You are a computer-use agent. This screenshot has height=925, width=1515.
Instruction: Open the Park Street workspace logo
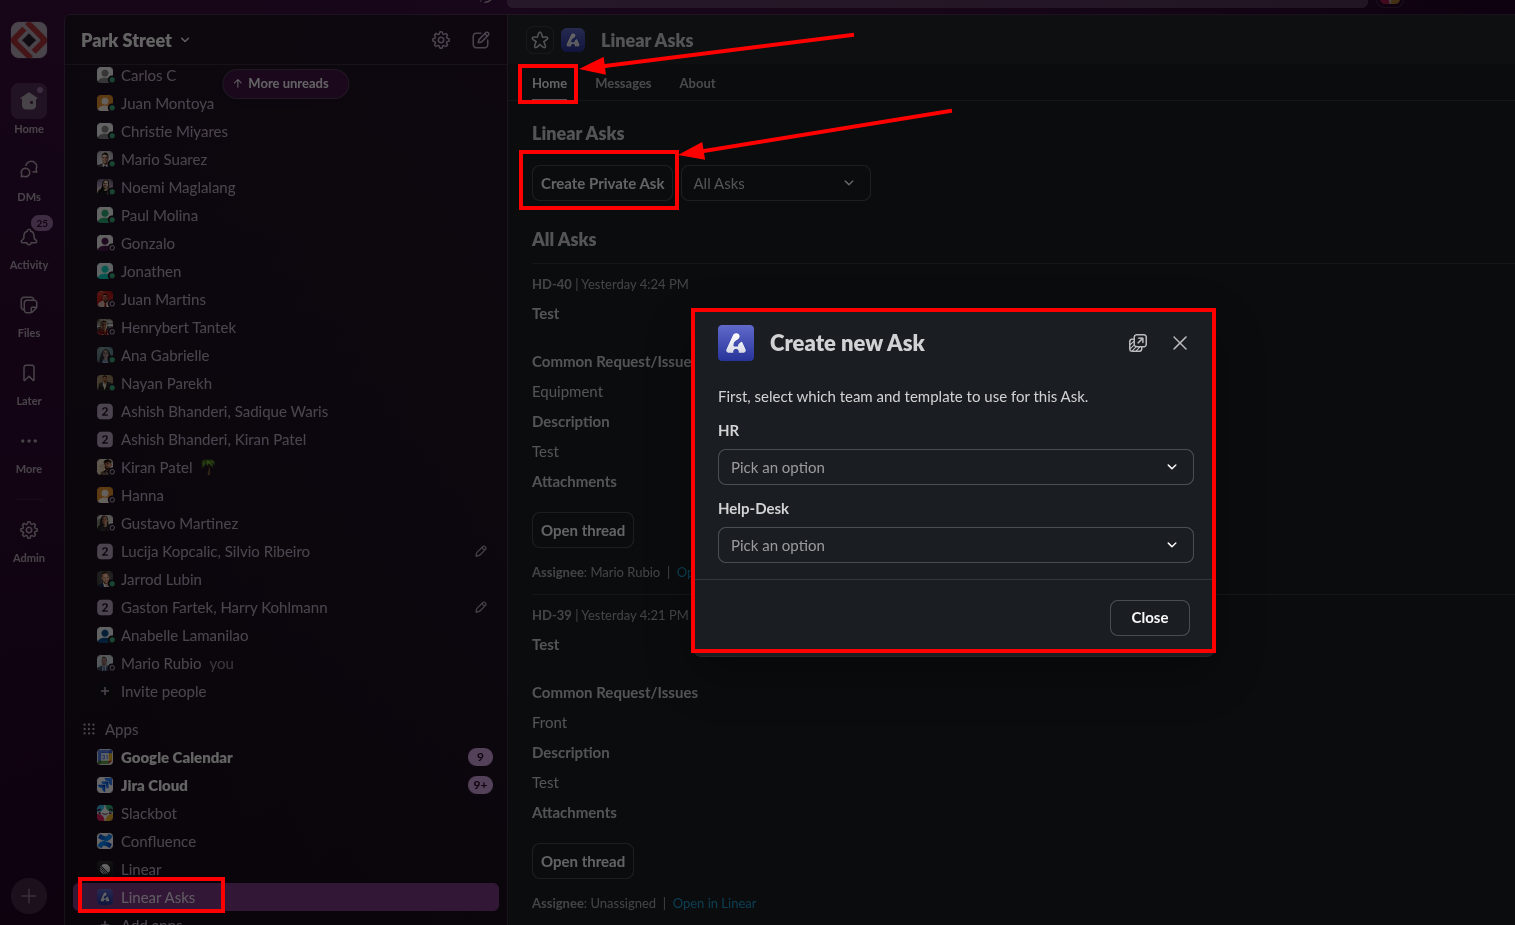29,40
